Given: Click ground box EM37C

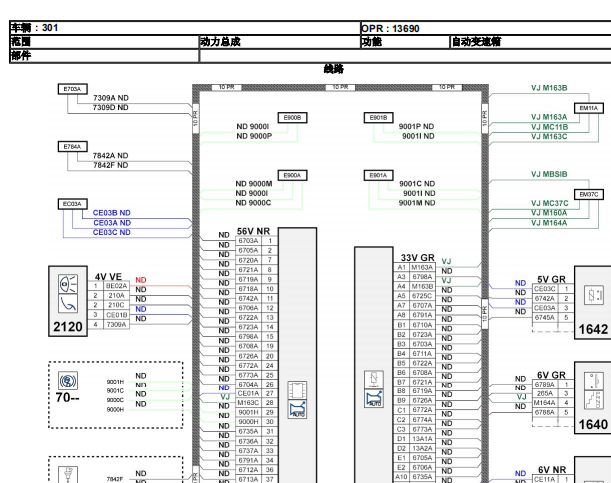Looking at the screenshot, I should (x=589, y=194).
